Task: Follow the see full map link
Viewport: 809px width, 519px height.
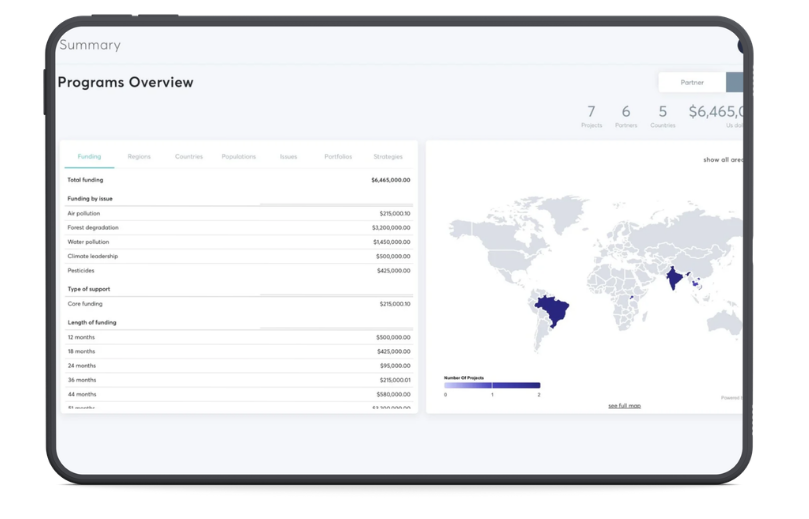Action: 624,406
